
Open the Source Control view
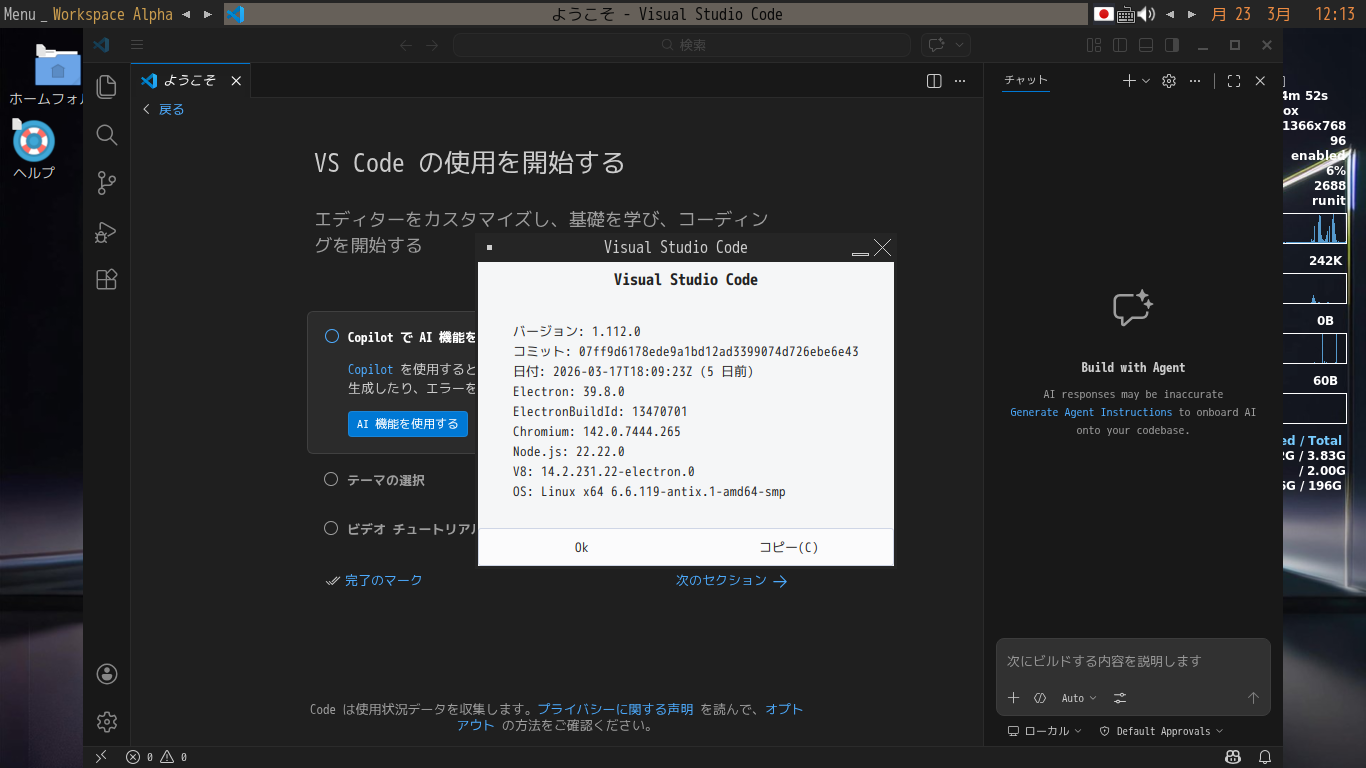click(107, 183)
